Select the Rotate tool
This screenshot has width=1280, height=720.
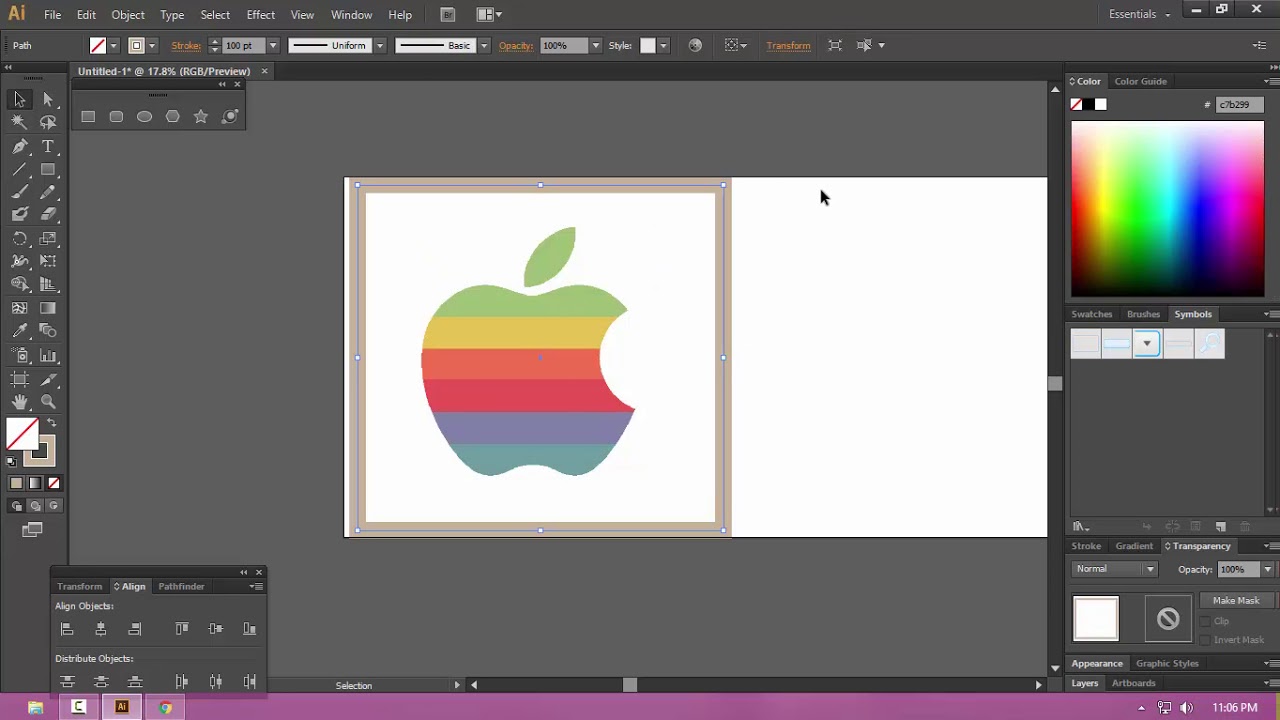tap(19, 239)
